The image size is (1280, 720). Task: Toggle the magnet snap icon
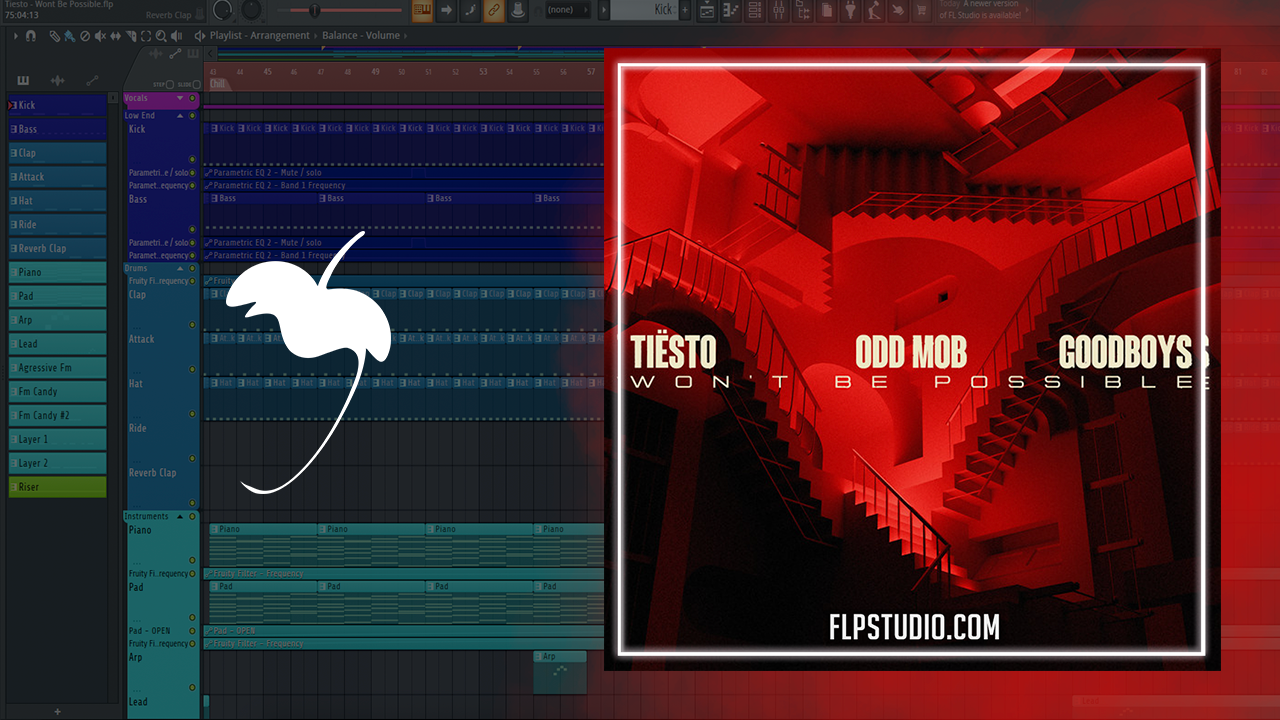(31, 36)
